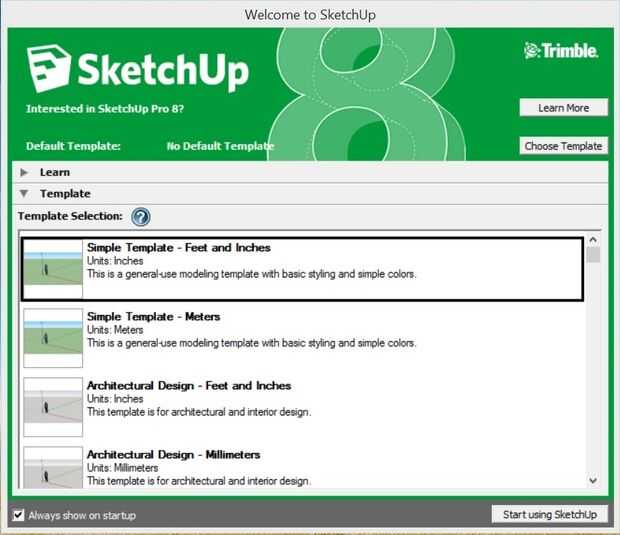Image resolution: width=620 pixels, height=535 pixels.
Task: Click thumbnail of Architectural Design - Feet and Inches
Action: point(53,407)
